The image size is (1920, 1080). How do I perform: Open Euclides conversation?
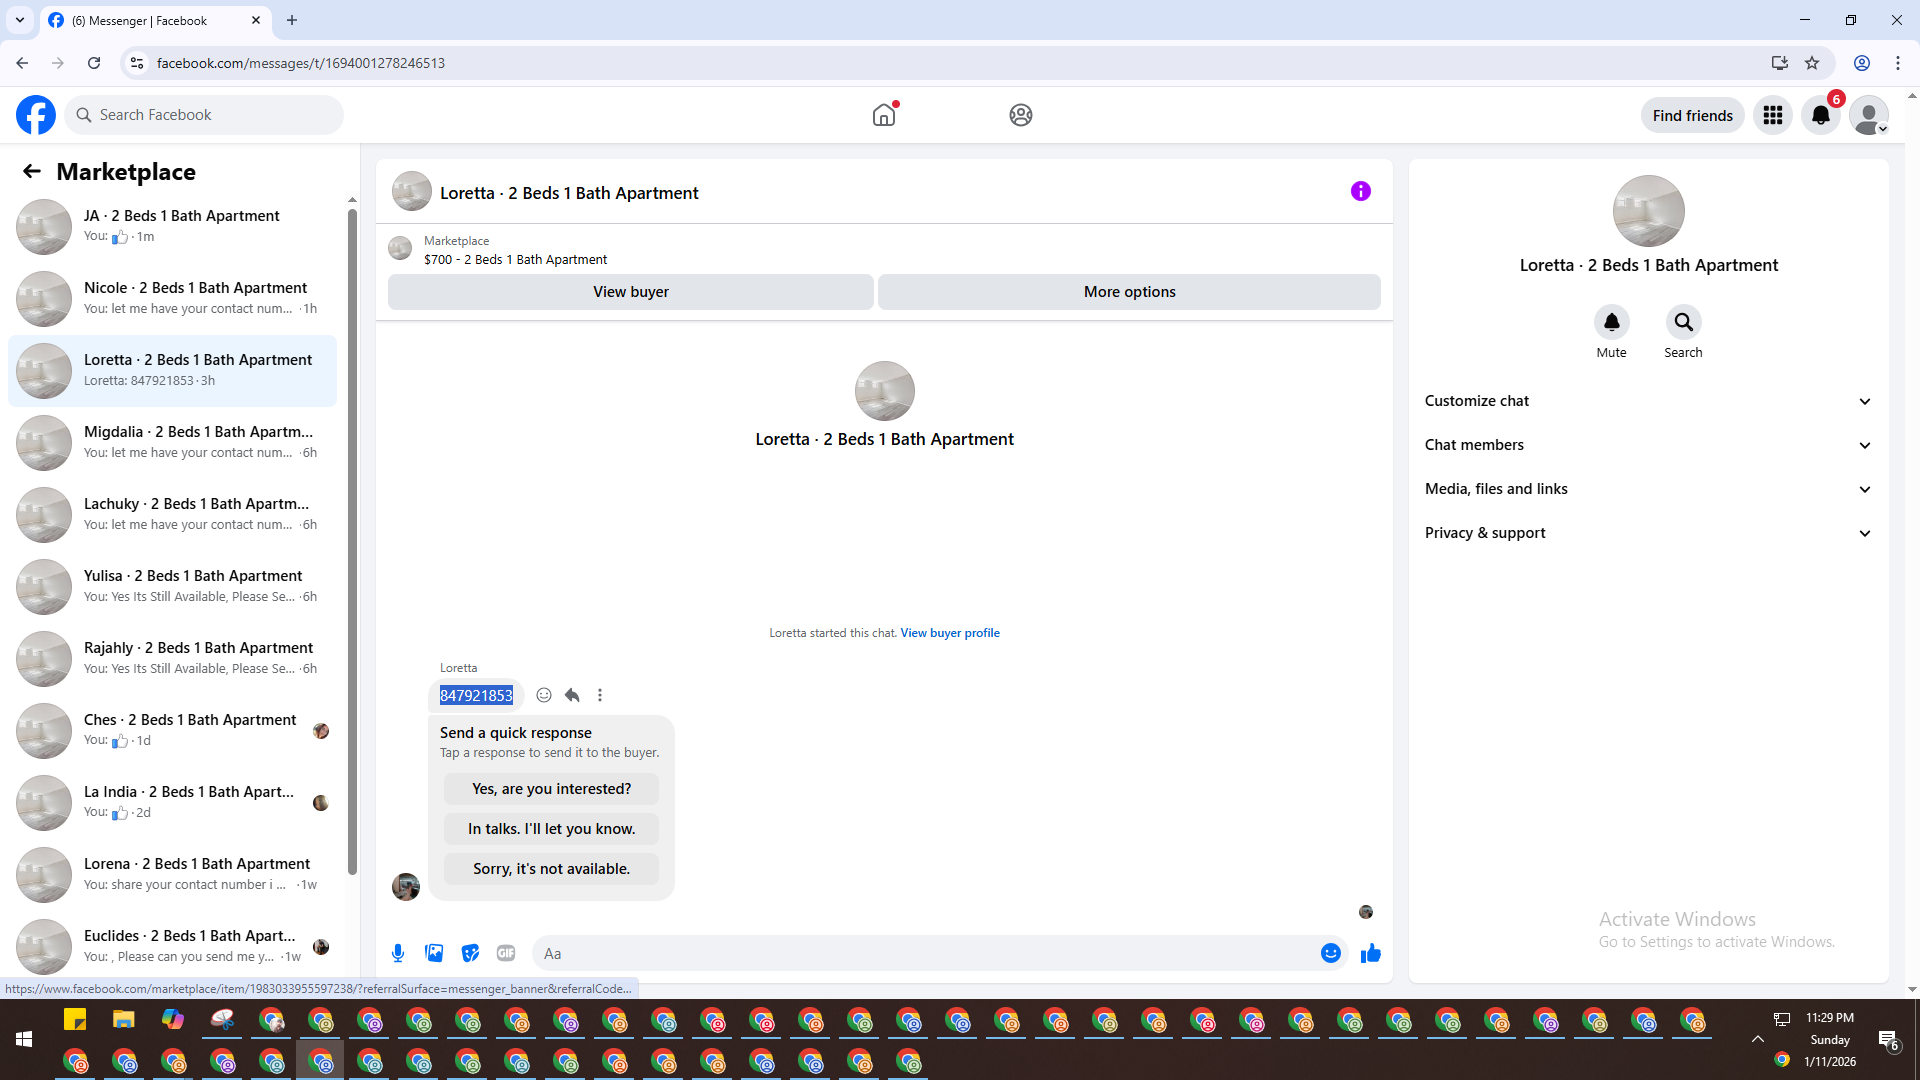[x=172, y=946]
